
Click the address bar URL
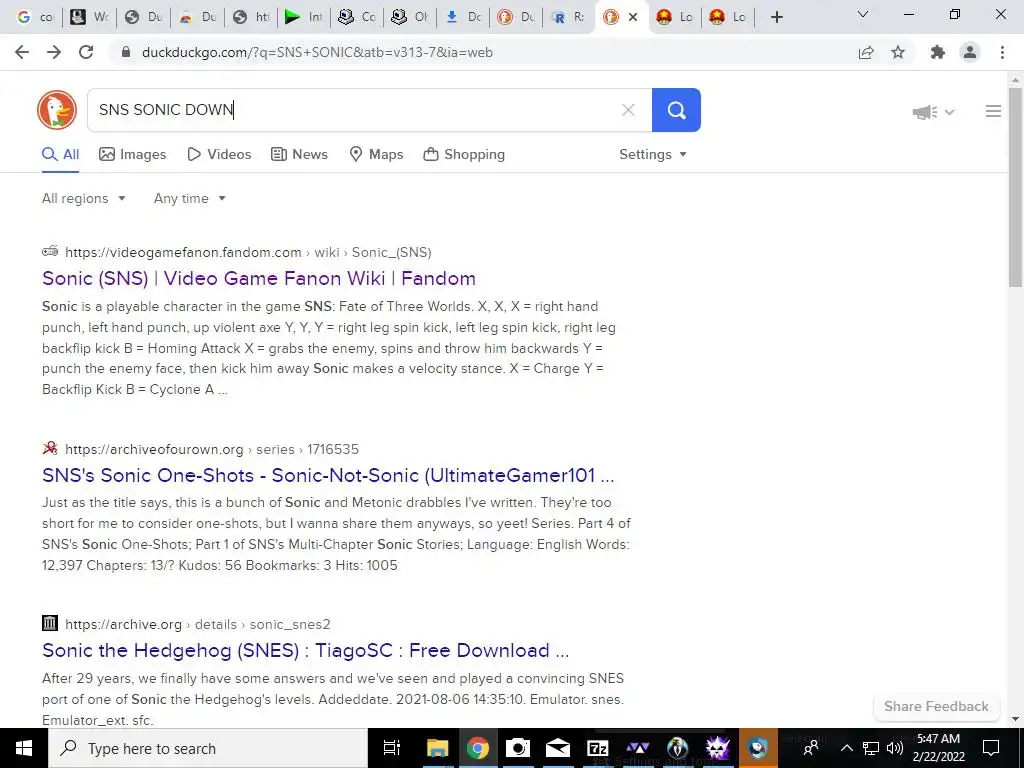pos(317,52)
